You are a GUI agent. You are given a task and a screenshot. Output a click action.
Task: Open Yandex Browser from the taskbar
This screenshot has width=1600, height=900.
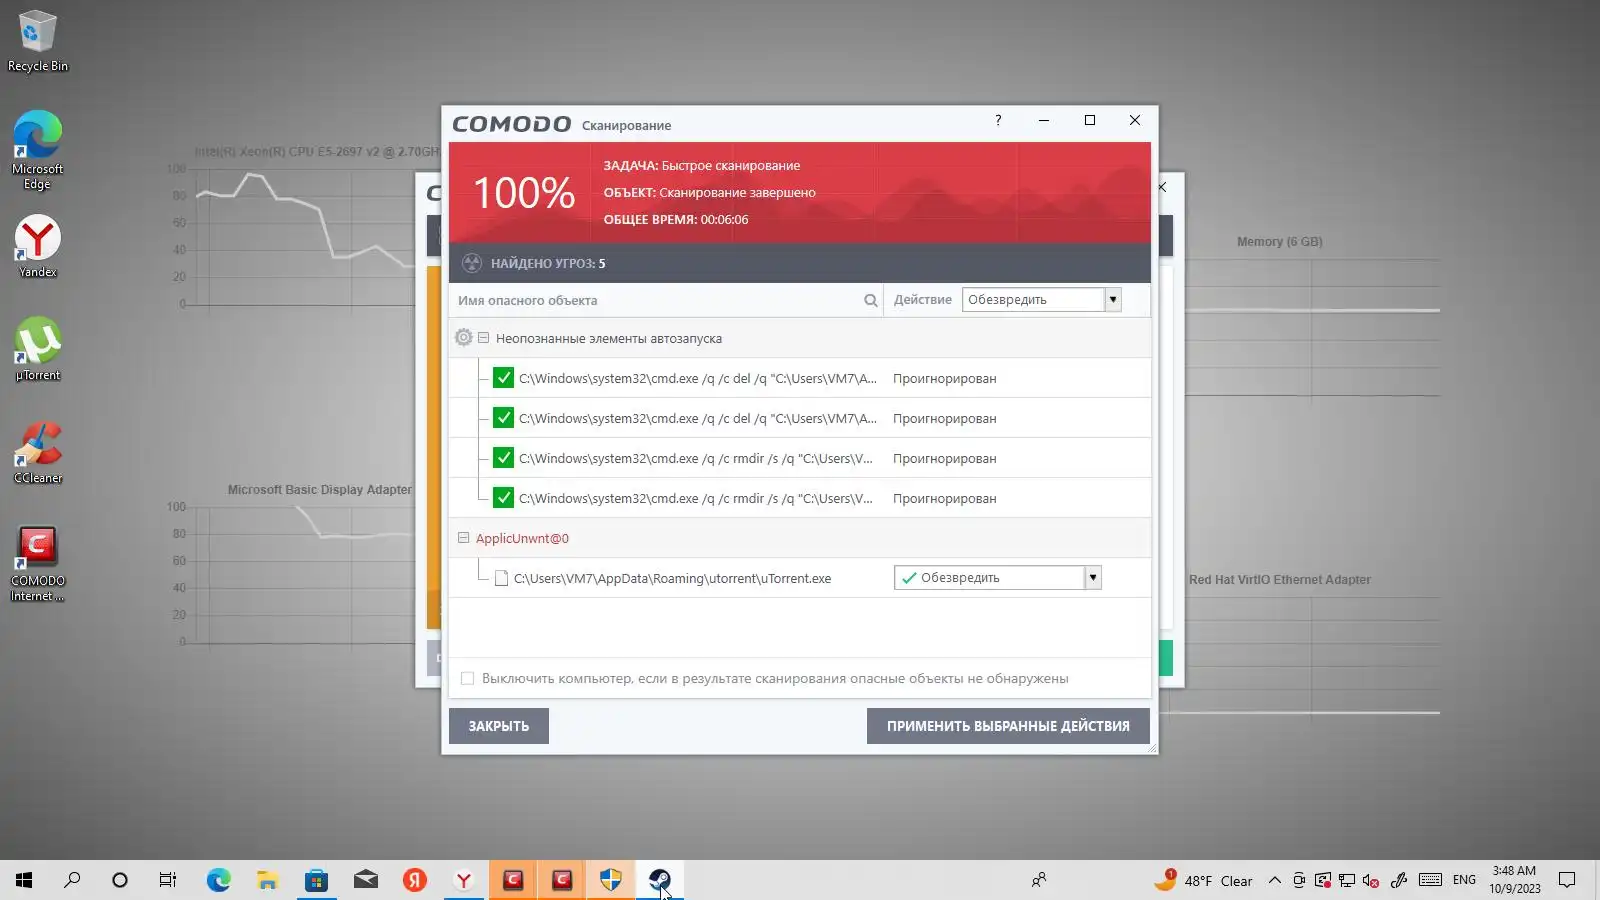(x=463, y=880)
